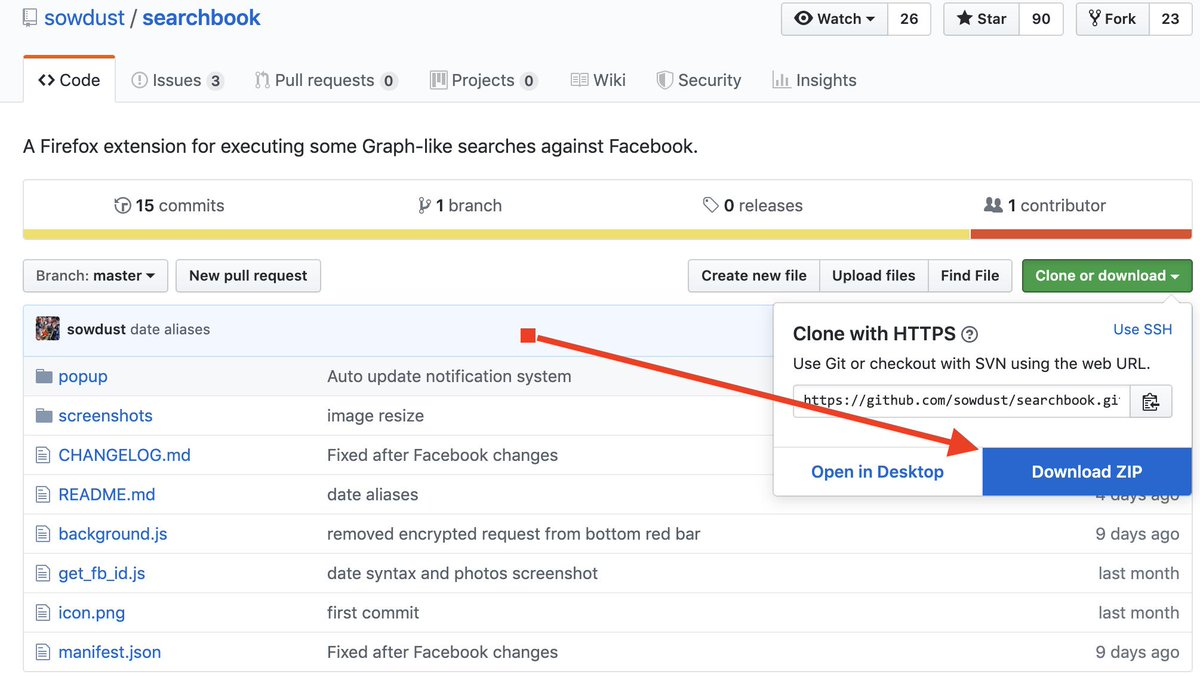Click the repository book icon
Screen dimensions: 1200x677
(30, 18)
